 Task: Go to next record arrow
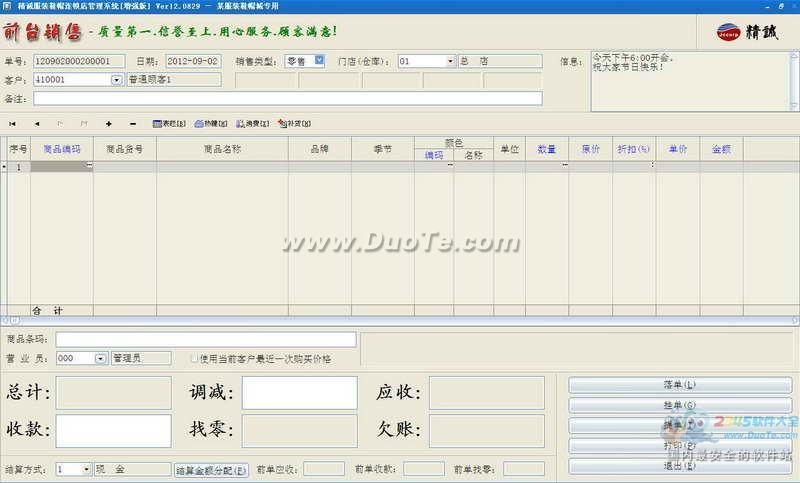(60, 124)
